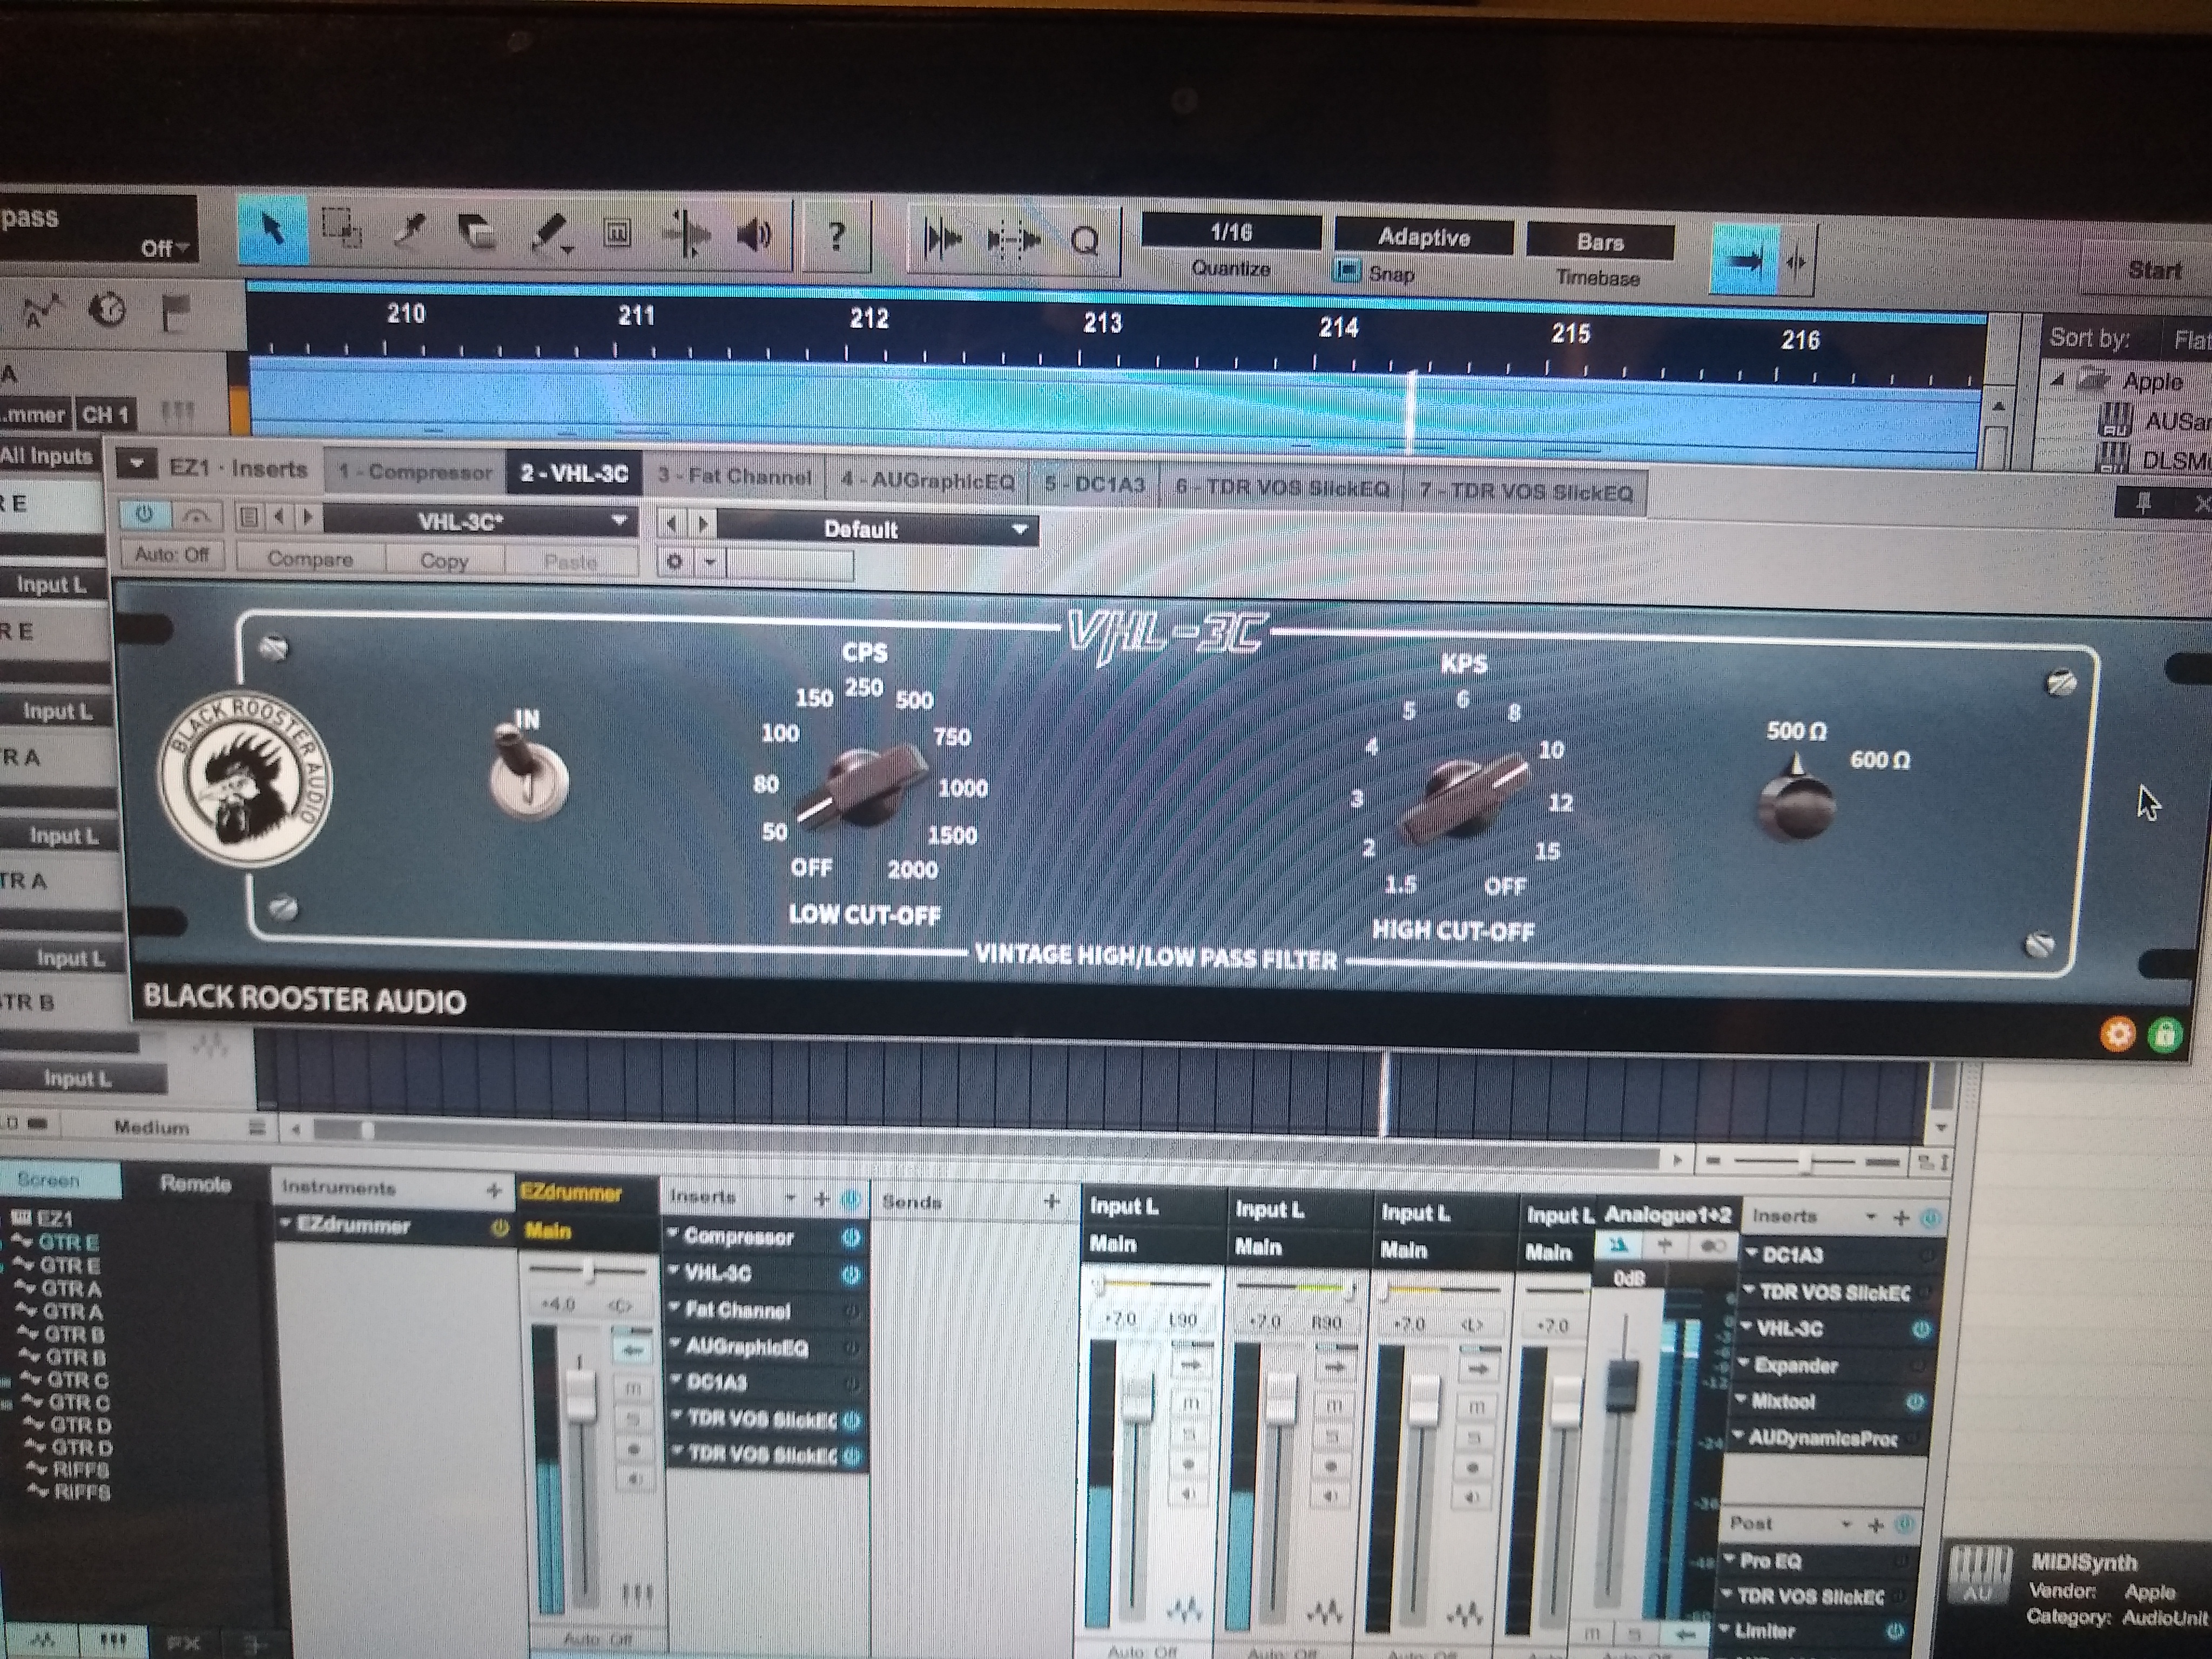Switch to 3 - Fat Channel tab
The image size is (2212, 1659).
735,477
